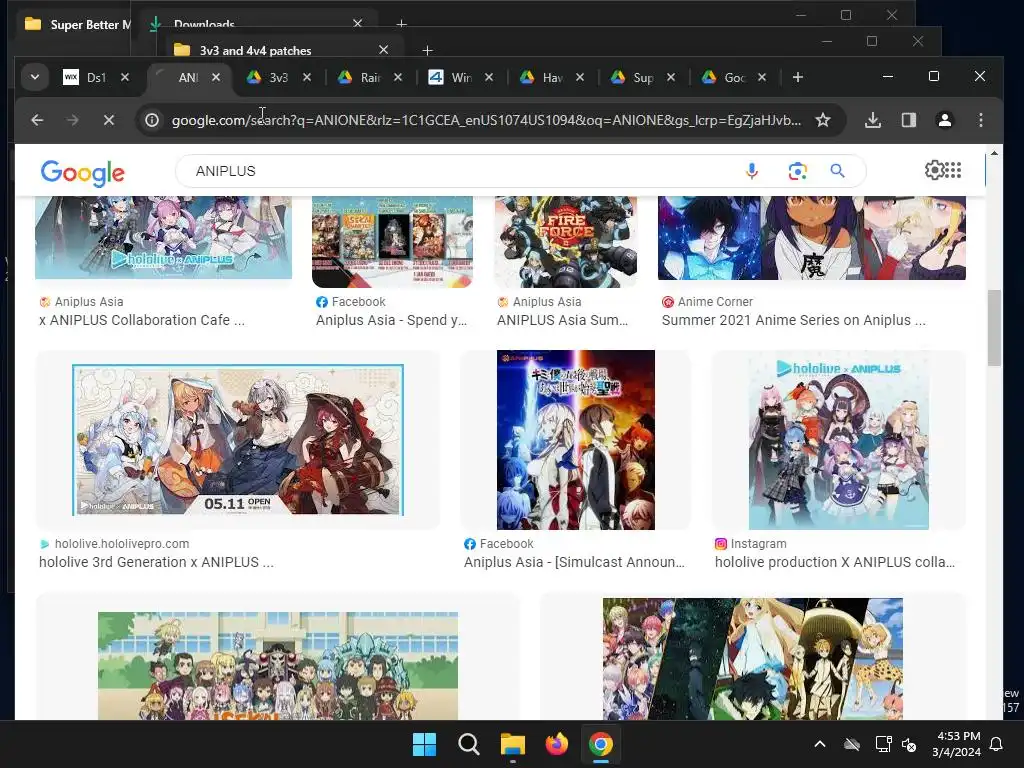Viewport: 1024px width, 768px height.
Task: Click the Google search magnifier button
Action: (x=837, y=171)
